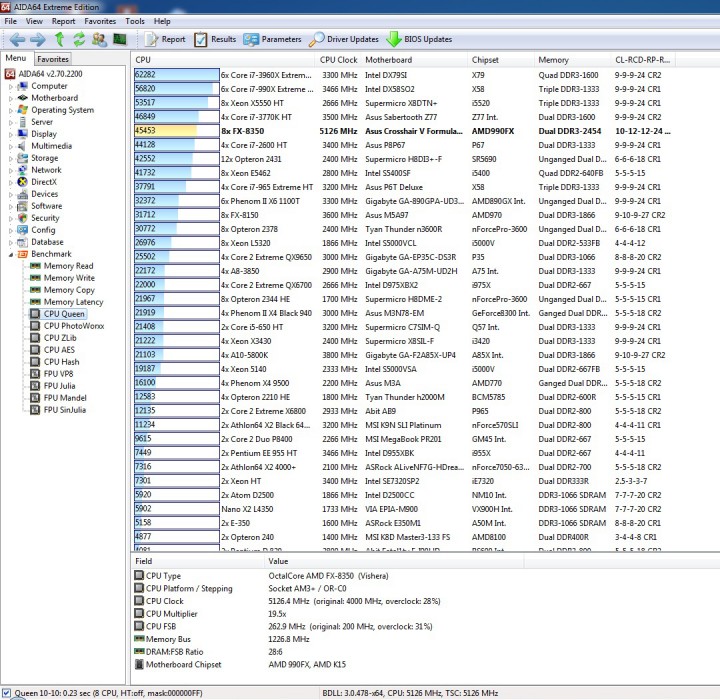
Task: Open the Memory Latency benchmark
Action: (x=67, y=302)
